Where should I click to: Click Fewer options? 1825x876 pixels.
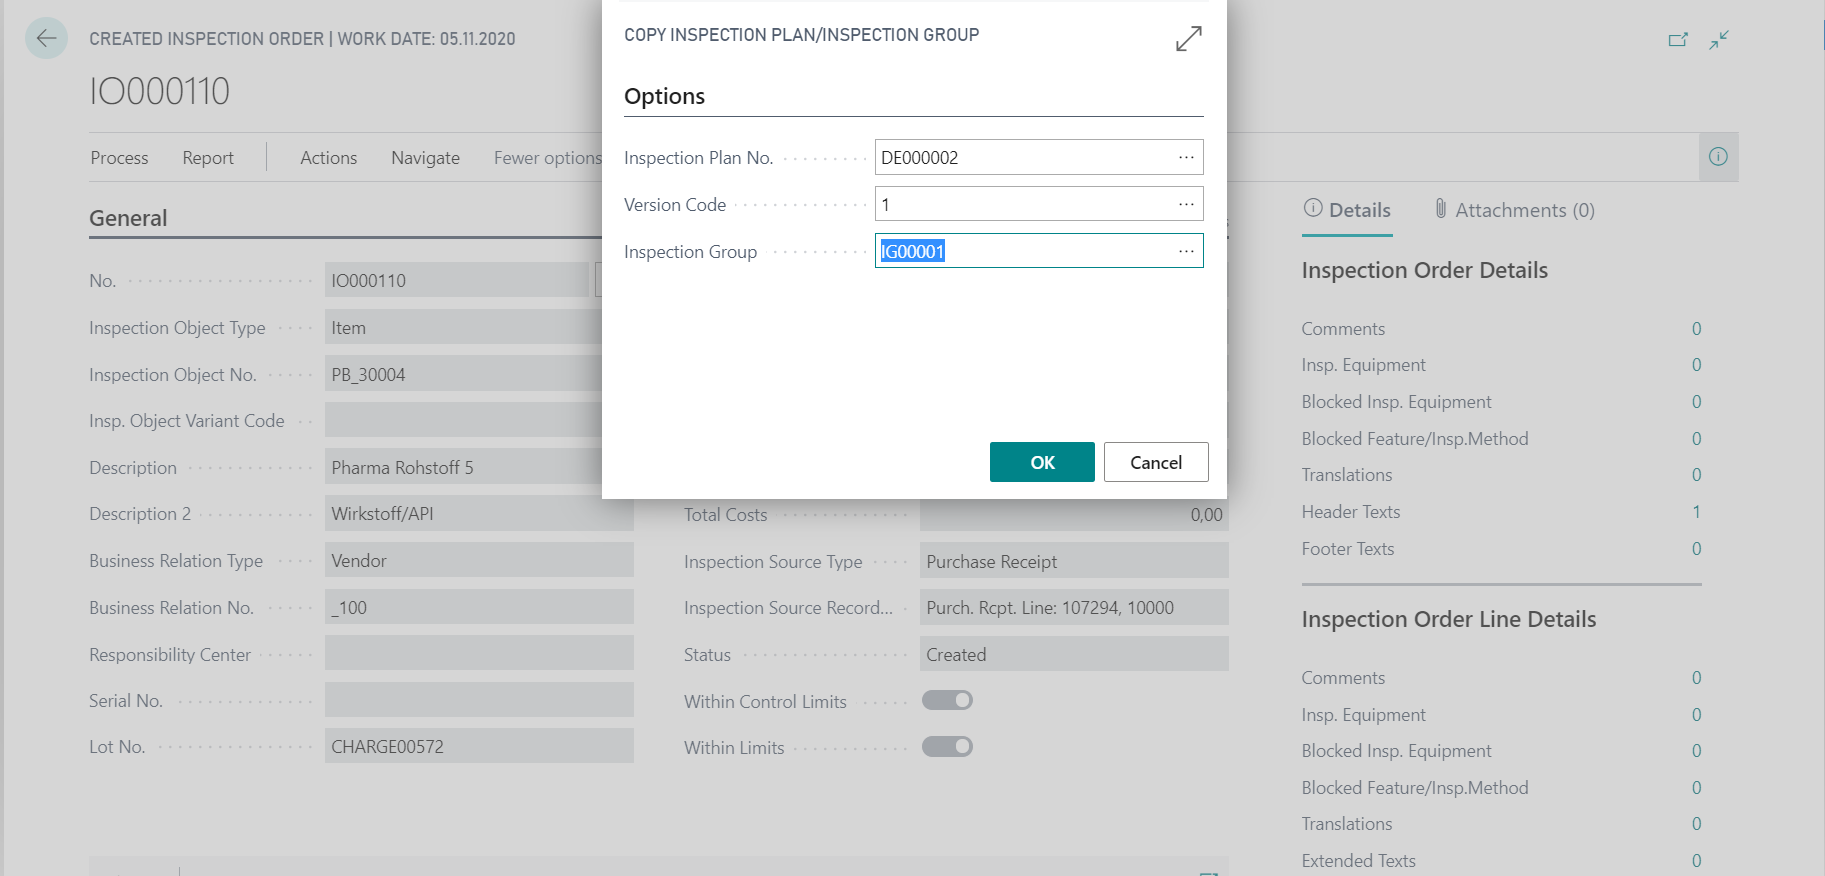547,158
